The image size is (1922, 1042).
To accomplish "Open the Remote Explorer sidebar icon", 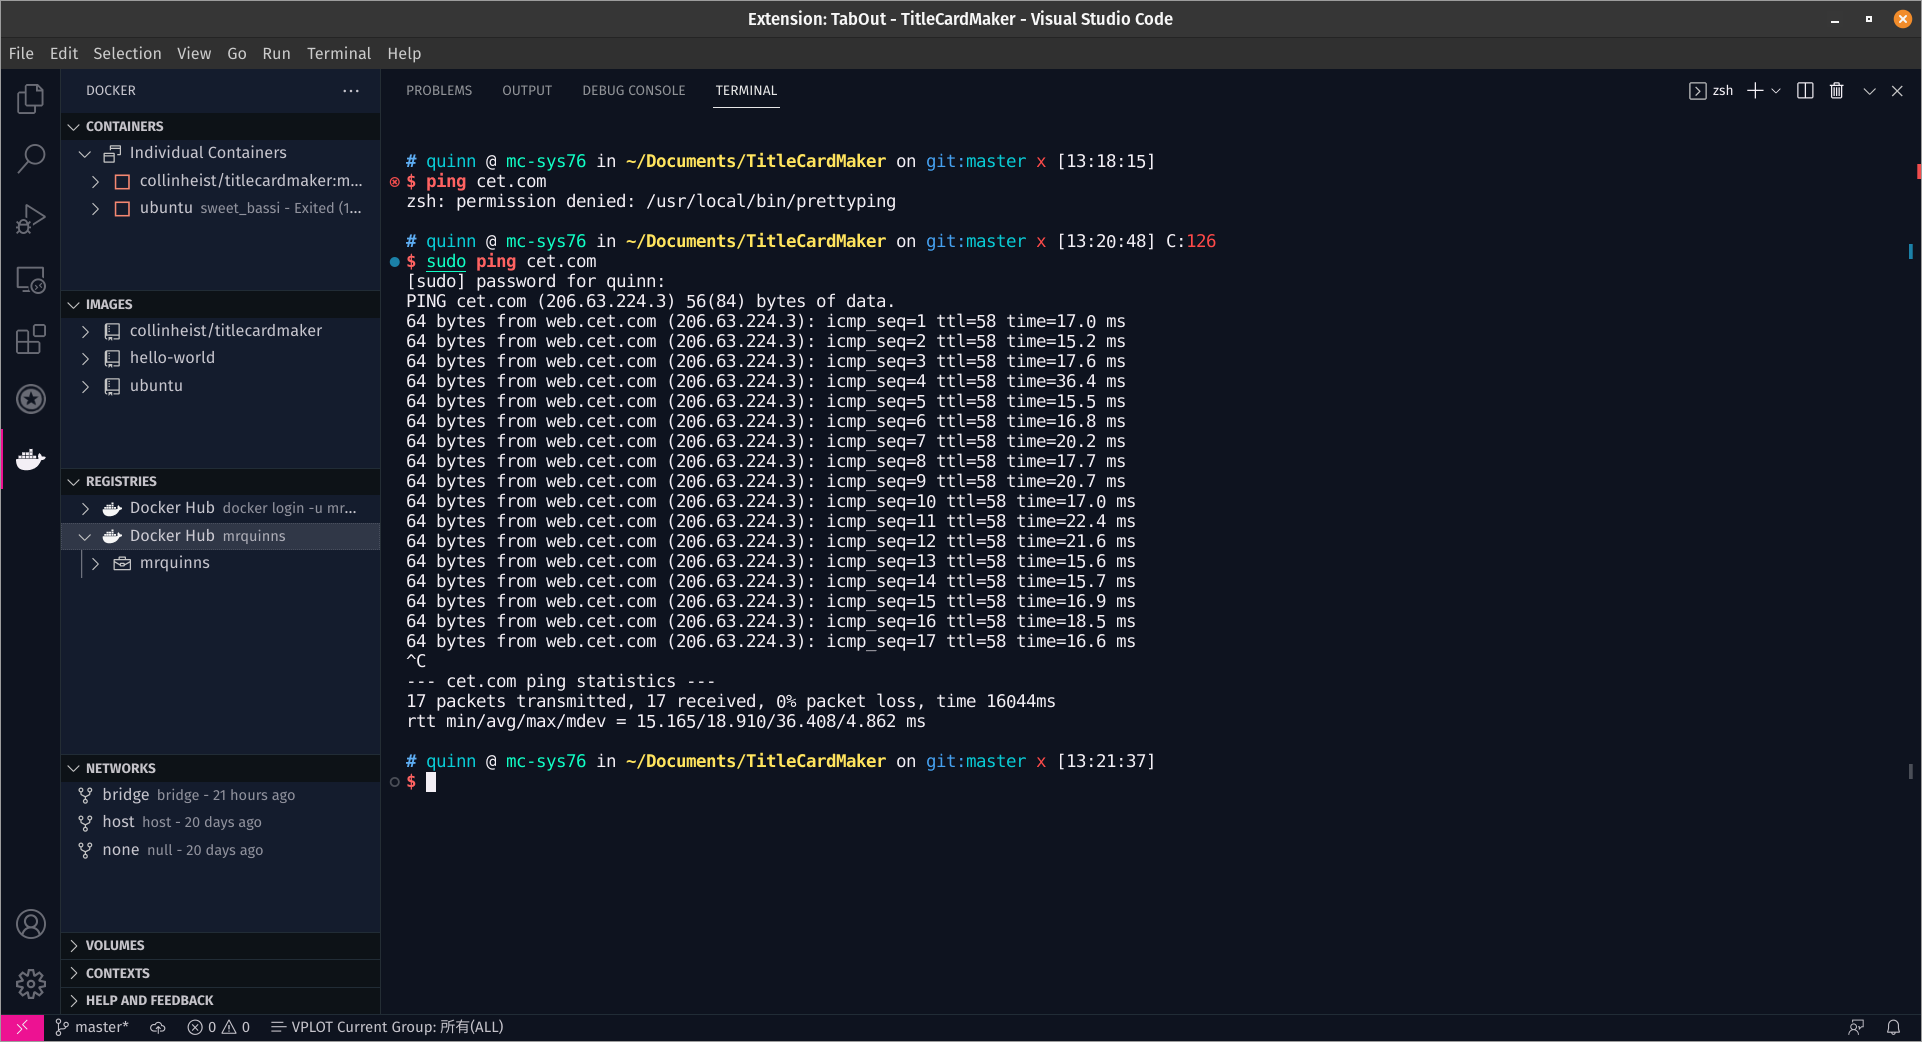I will pos(31,281).
